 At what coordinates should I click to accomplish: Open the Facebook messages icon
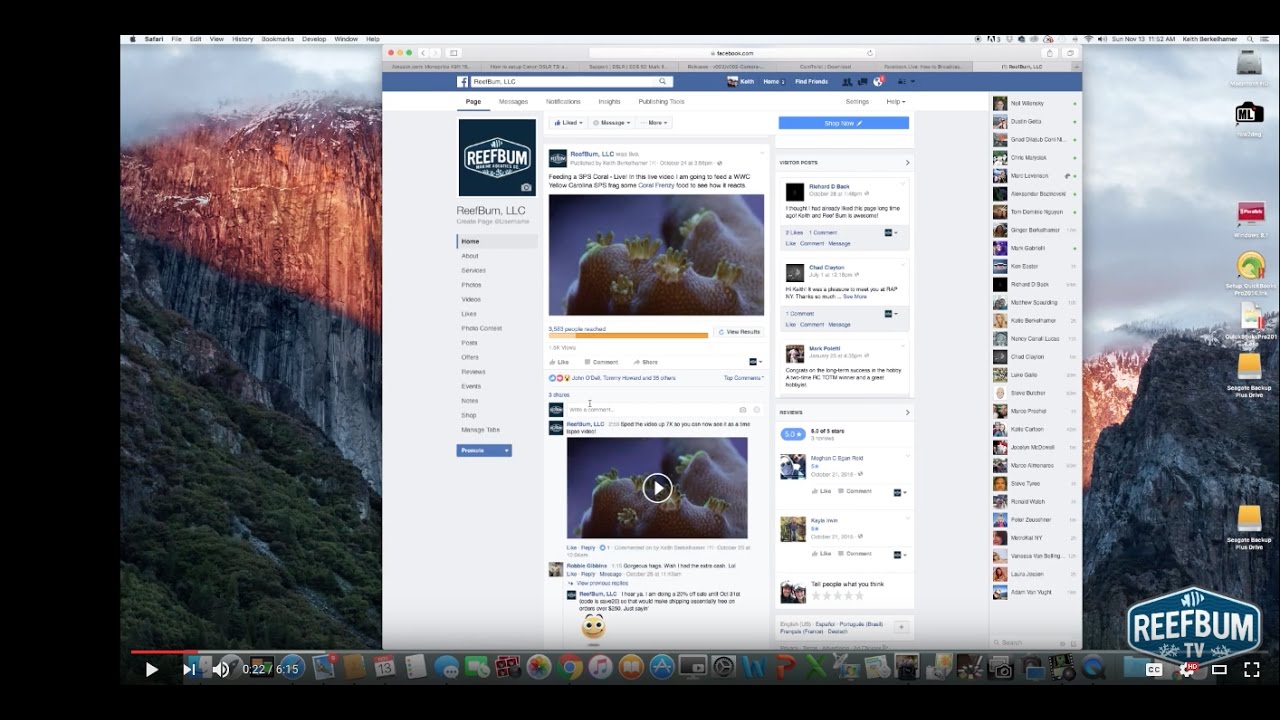tap(862, 81)
